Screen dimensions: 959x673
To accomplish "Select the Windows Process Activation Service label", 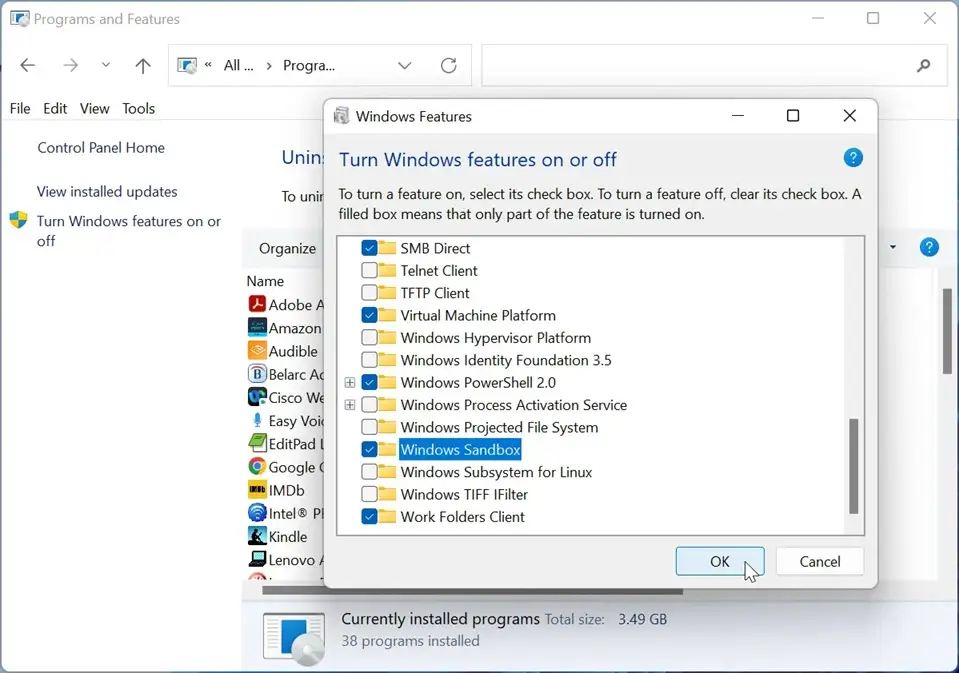I will (x=514, y=405).
